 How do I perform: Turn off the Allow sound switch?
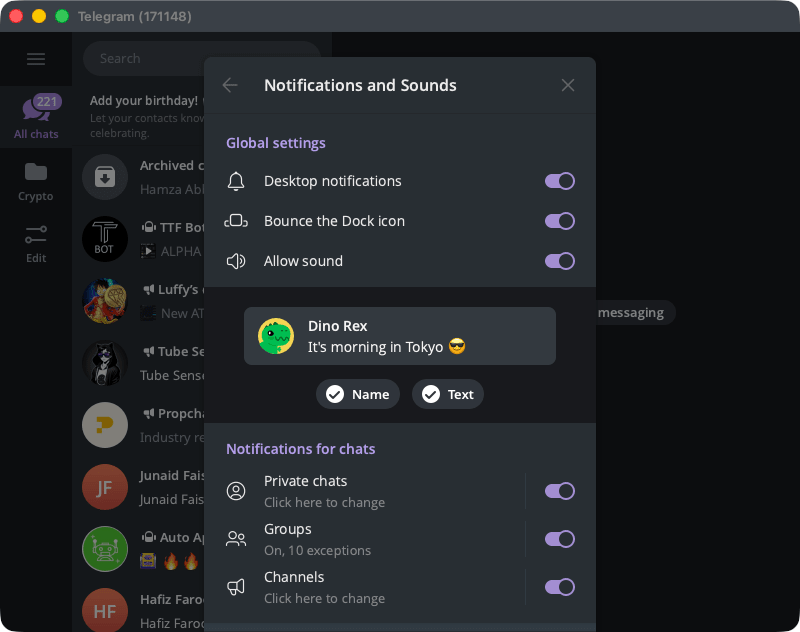pyautogui.click(x=559, y=261)
